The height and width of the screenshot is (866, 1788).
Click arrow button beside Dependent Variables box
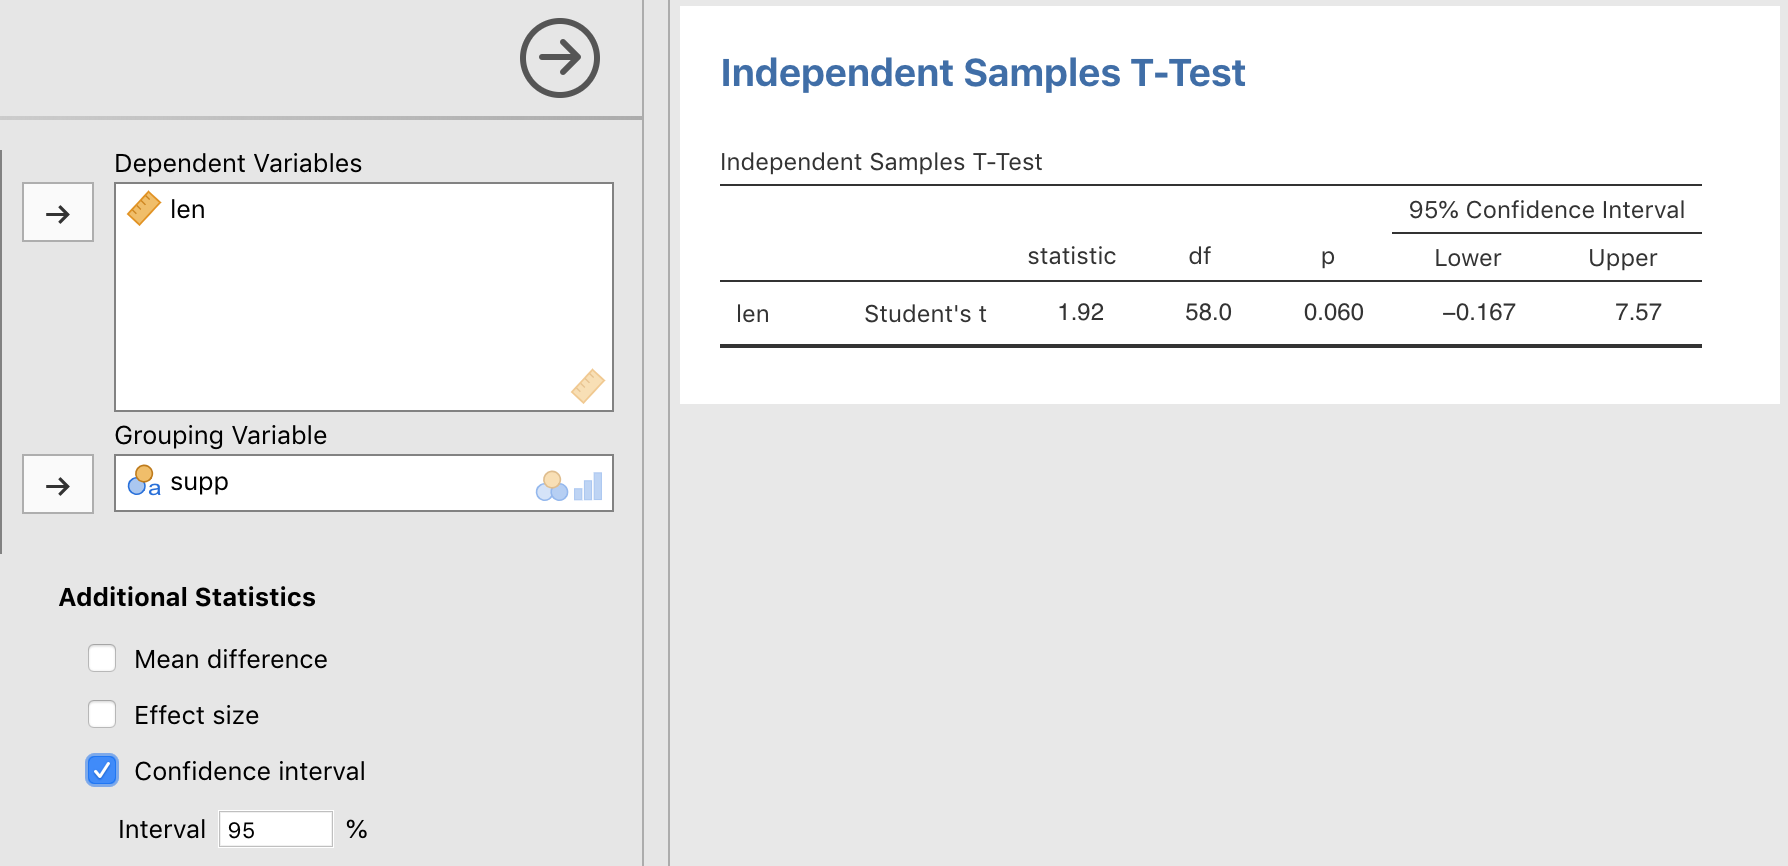(58, 213)
